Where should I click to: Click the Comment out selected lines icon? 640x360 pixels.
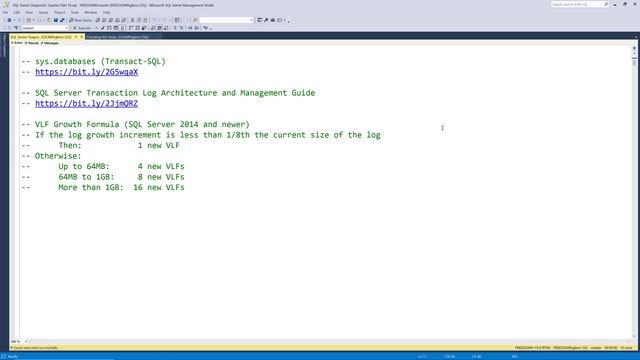(175, 28)
